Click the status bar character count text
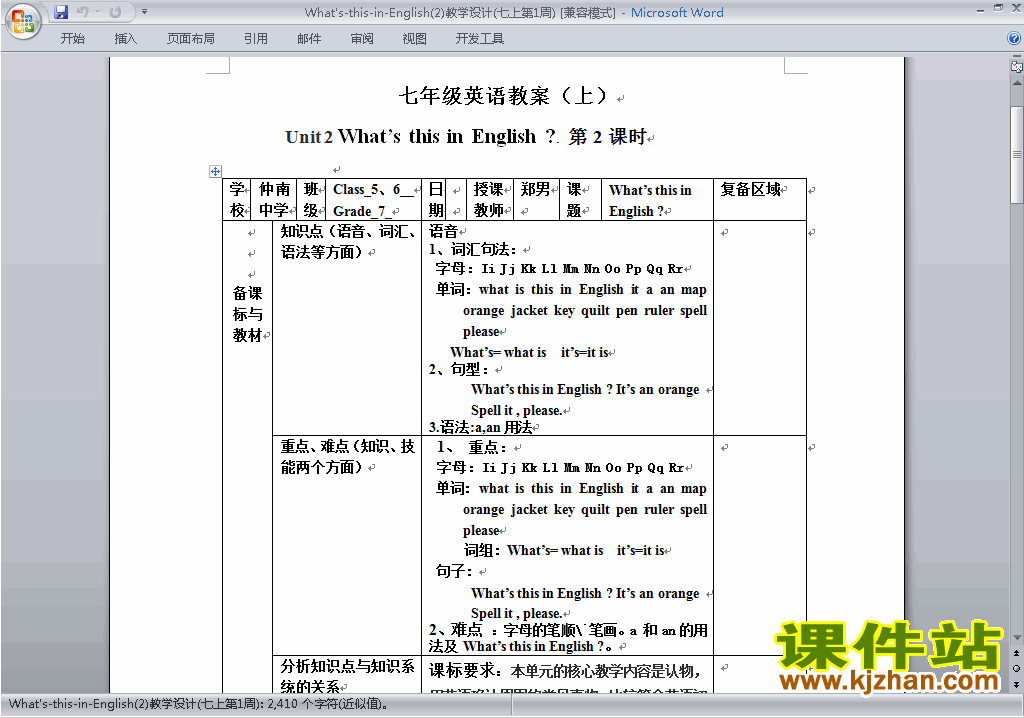This screenshot has height=718, width=1024. (199, 704)
